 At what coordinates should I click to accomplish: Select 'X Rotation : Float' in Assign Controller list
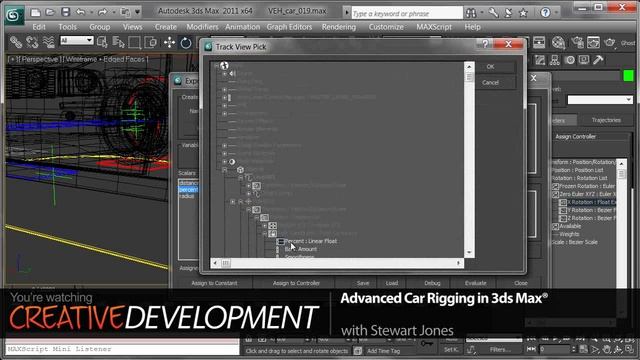(591, 202)
